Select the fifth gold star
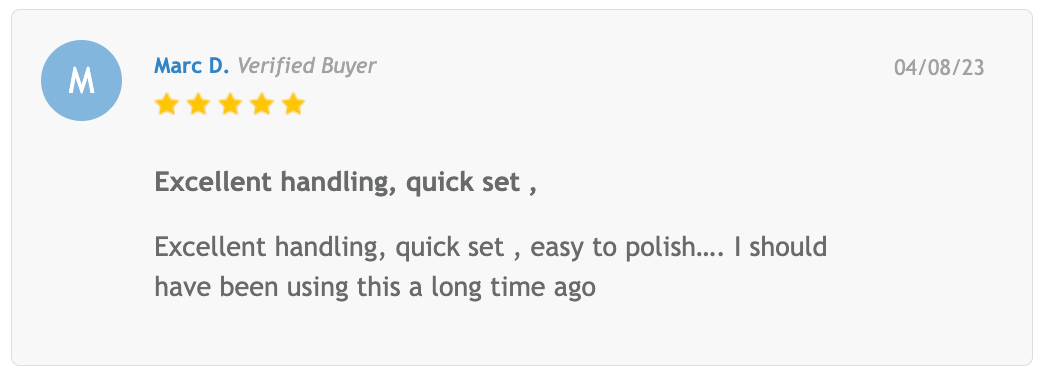 [293, 104]
